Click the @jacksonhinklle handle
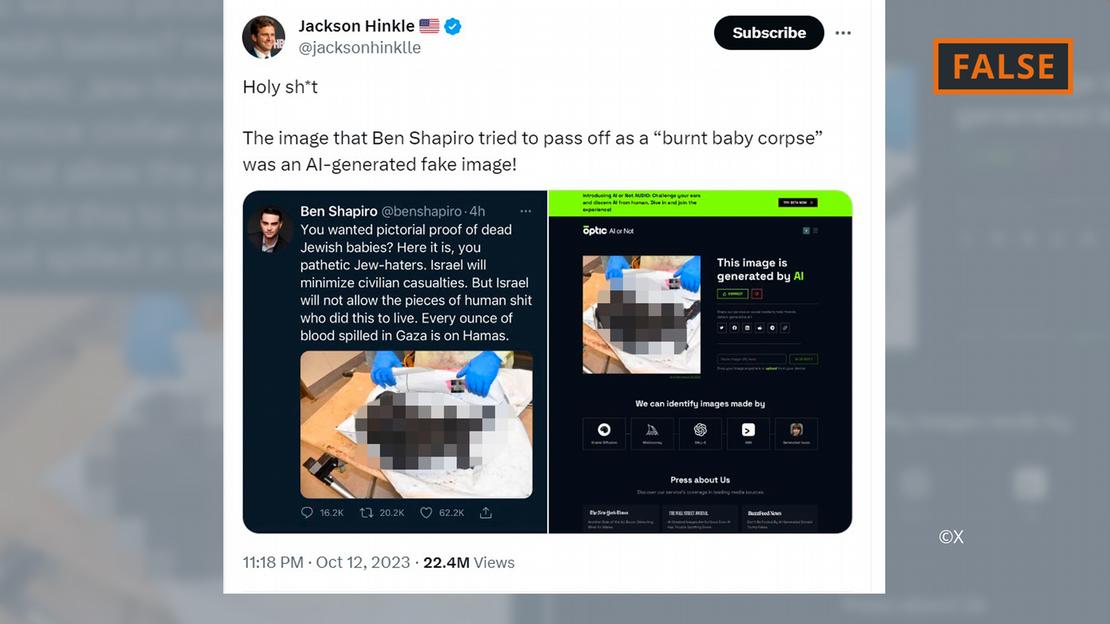 (x=360, y=47)
